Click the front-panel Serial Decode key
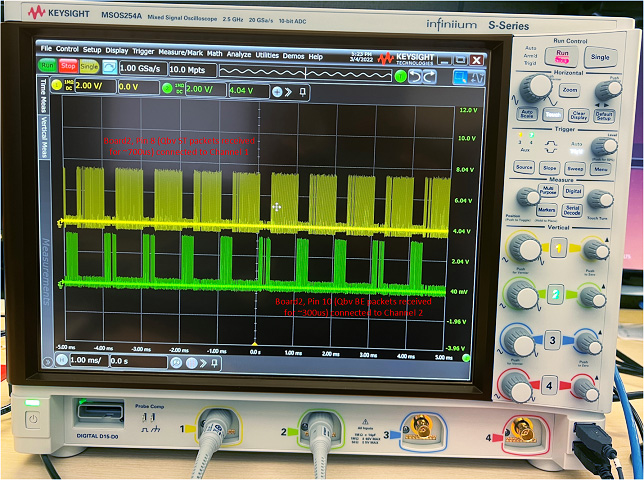Screen dimensions: 644x480 [572, 210]
